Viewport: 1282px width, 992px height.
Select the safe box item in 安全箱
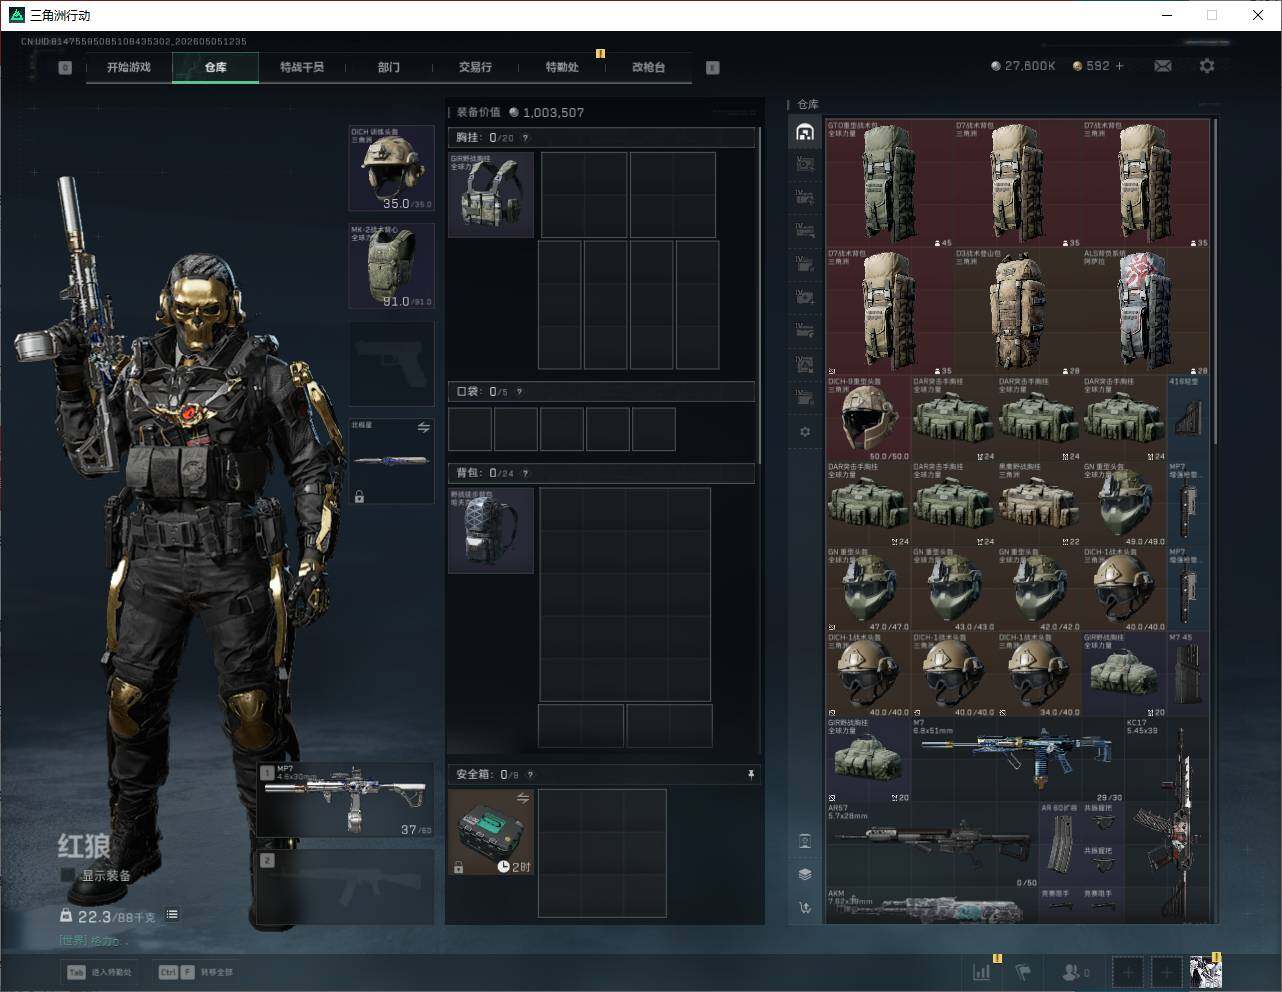click(x=491, y=832)
